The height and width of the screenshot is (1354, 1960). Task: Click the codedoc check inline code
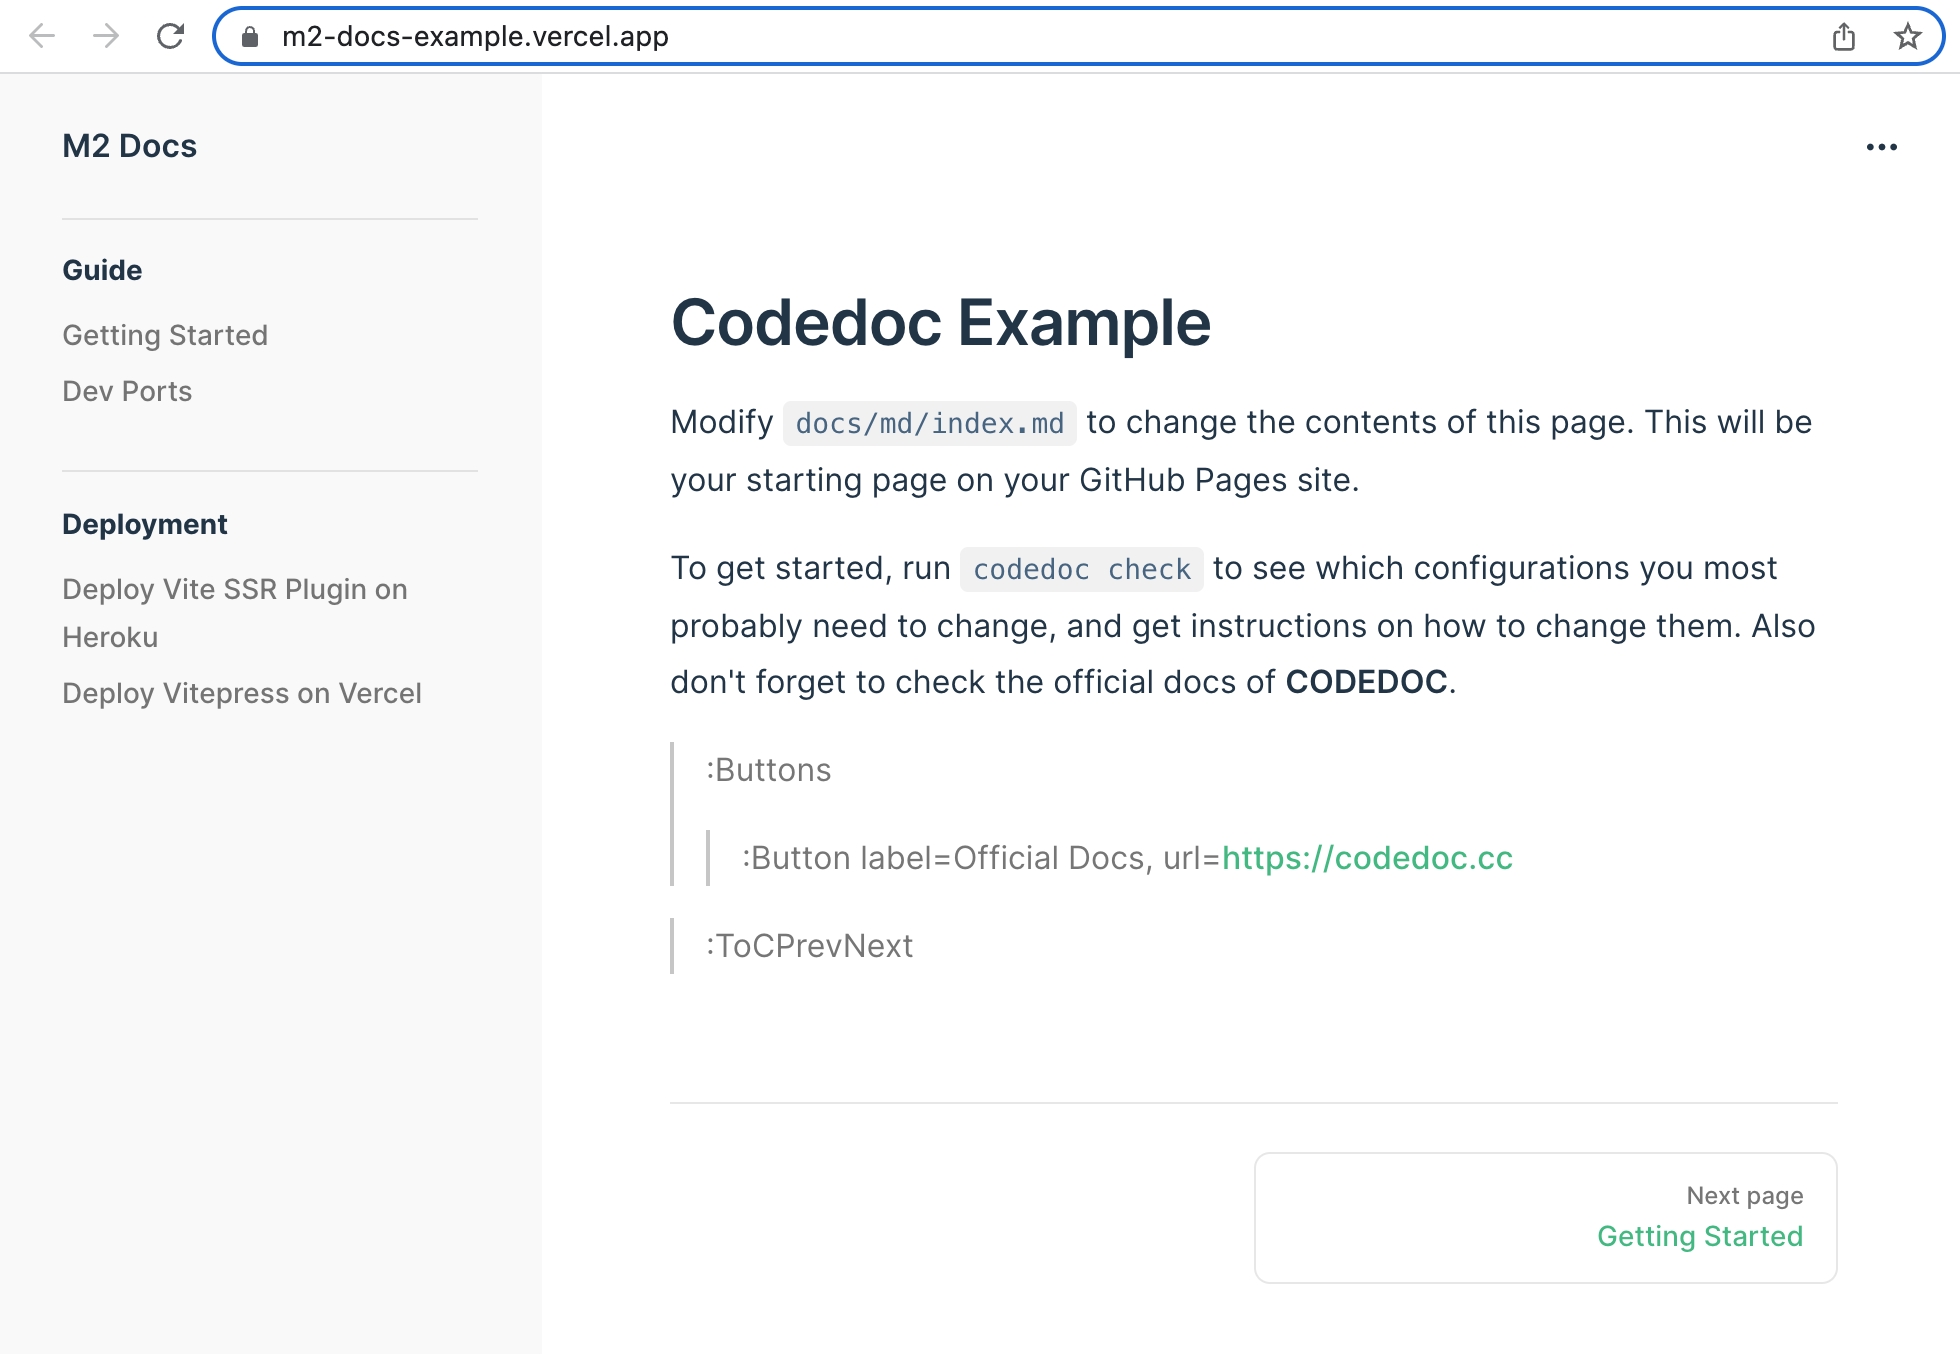tap(1081, 570)
